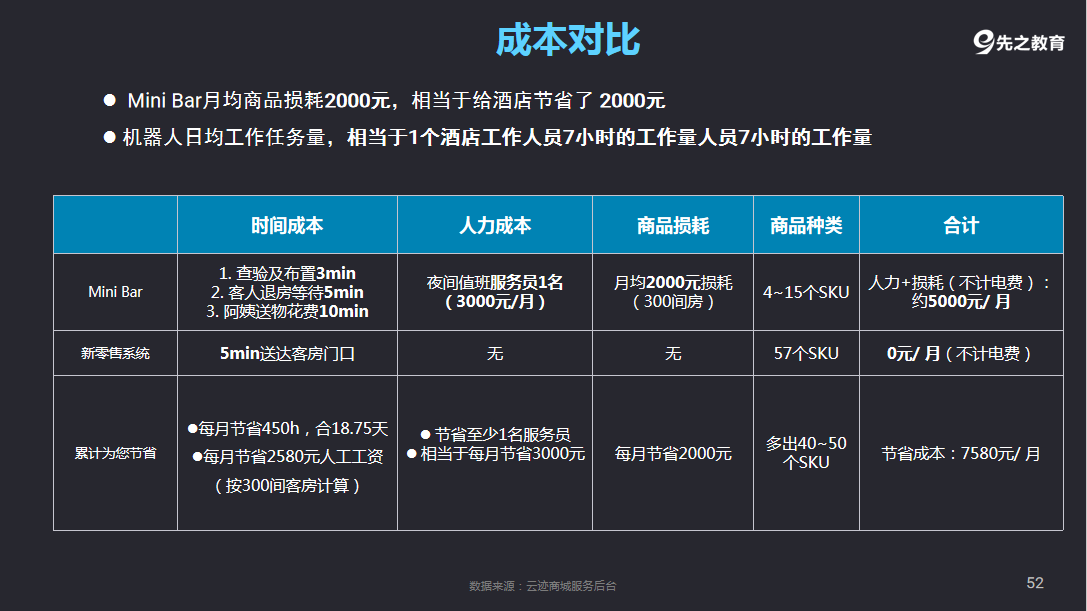The image size is (1087, 611).
Task: Click the 57个SKU table cell
Action: (806, 354)
